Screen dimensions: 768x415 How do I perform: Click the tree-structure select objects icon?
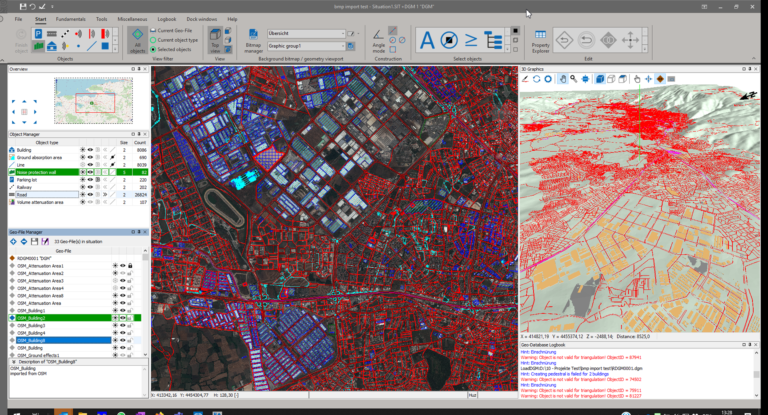(493, 40)
